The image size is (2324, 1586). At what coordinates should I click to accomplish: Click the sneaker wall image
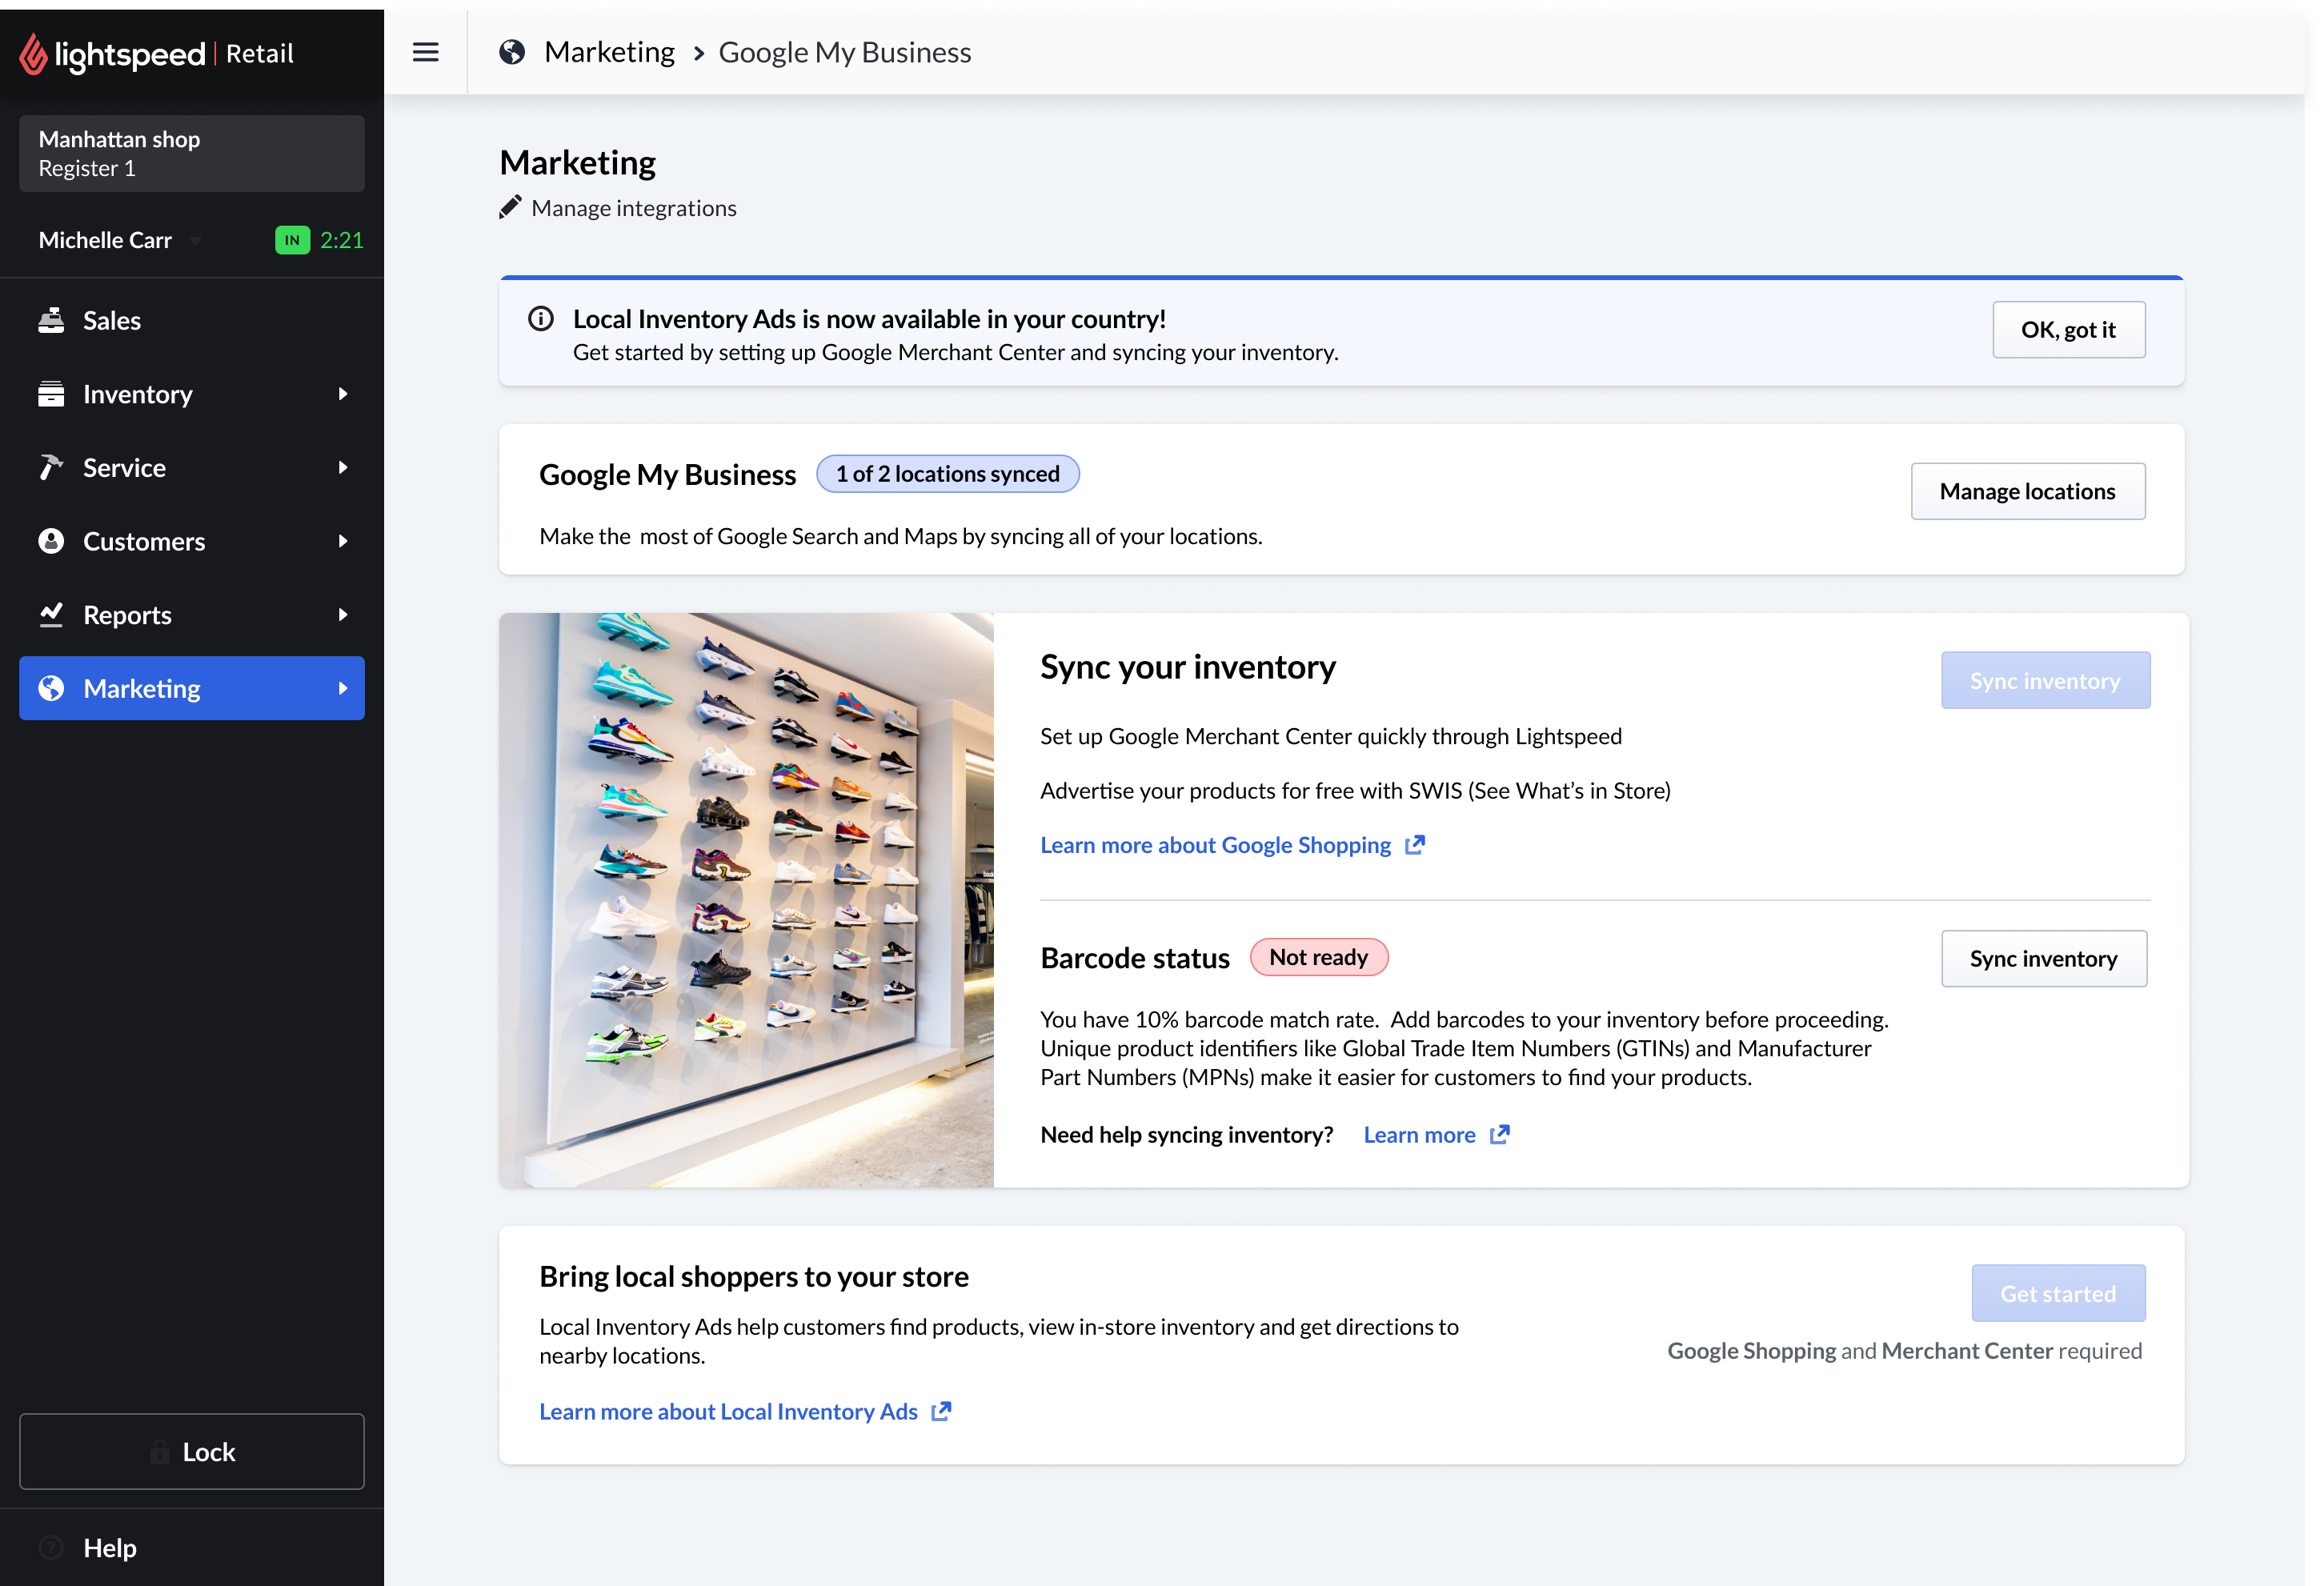click(746, 900)
